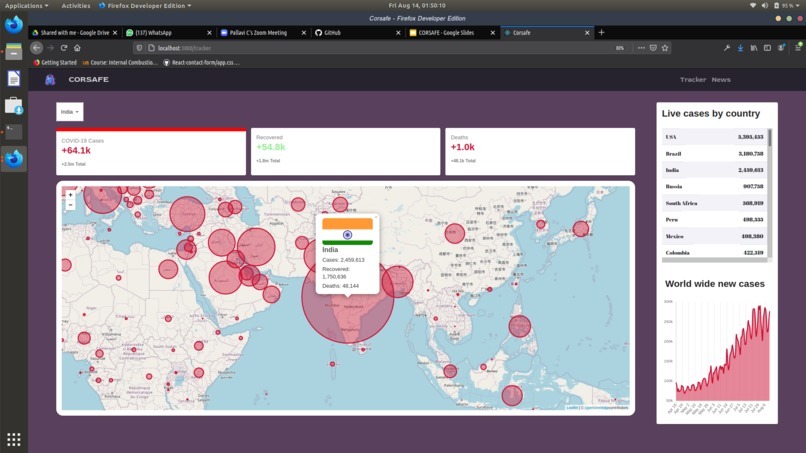Close the WhatsApp tab
The image size is (806, 453).
(209, 32)
